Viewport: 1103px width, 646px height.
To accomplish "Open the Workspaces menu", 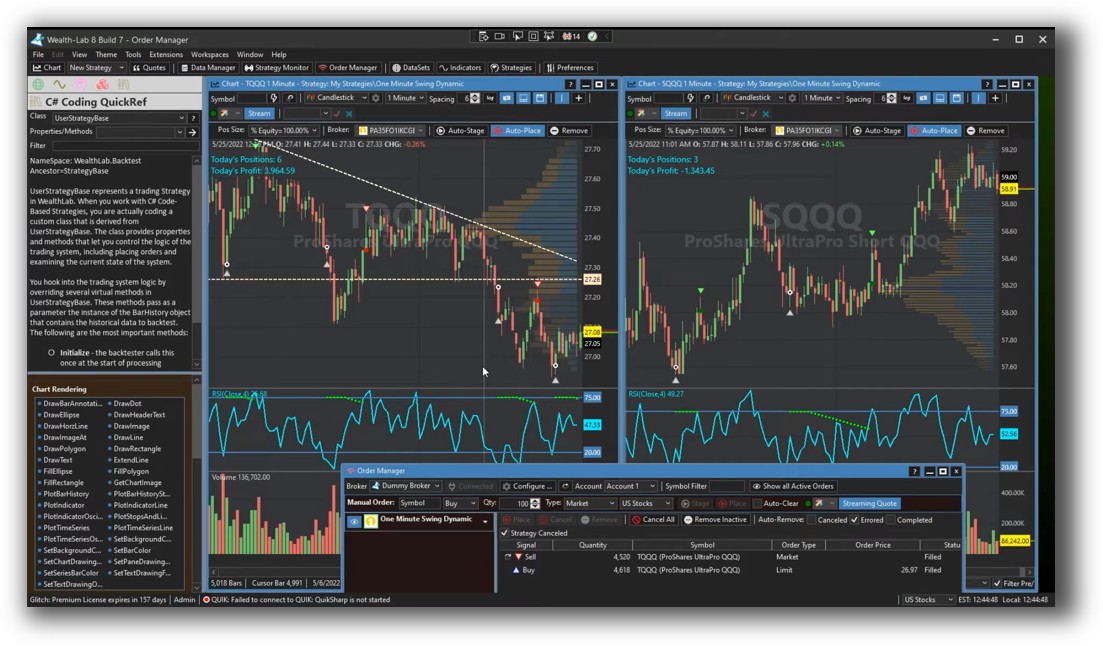I will pos(212,53).
